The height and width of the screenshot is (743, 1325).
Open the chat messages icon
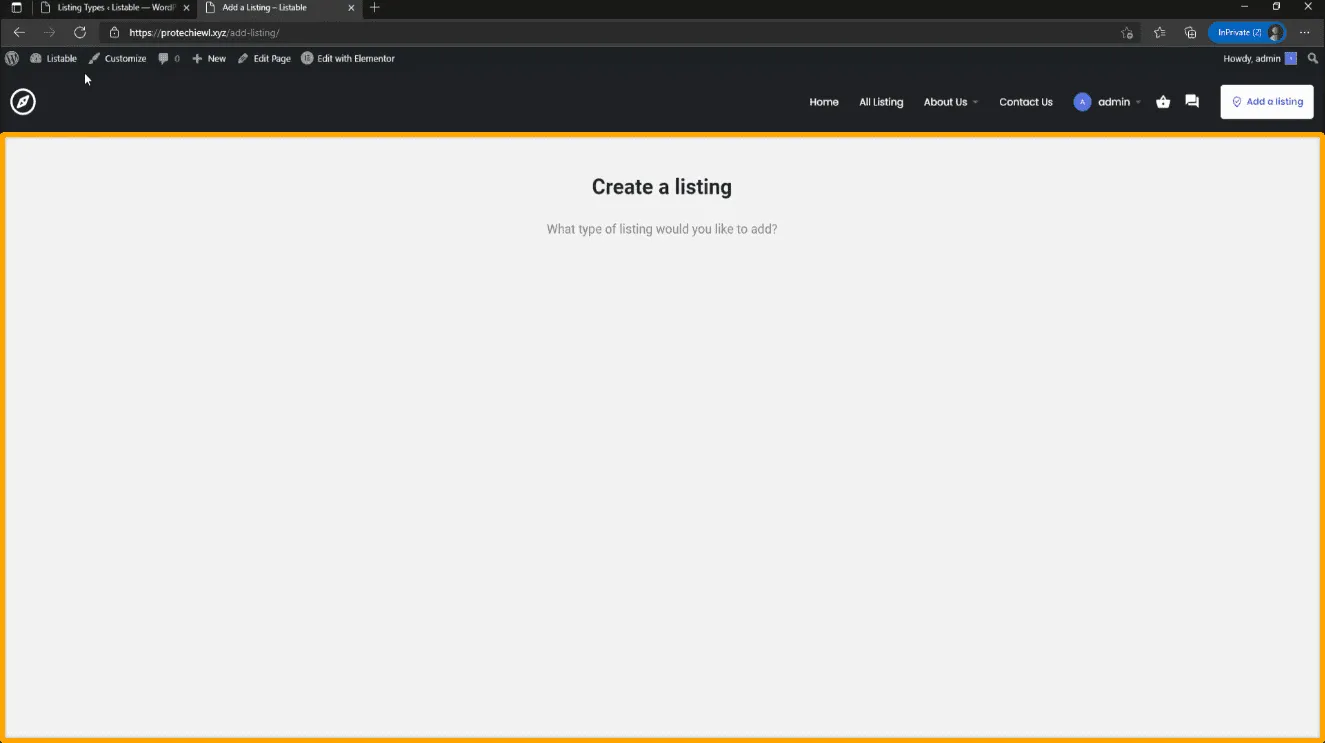coord(1192,102)
